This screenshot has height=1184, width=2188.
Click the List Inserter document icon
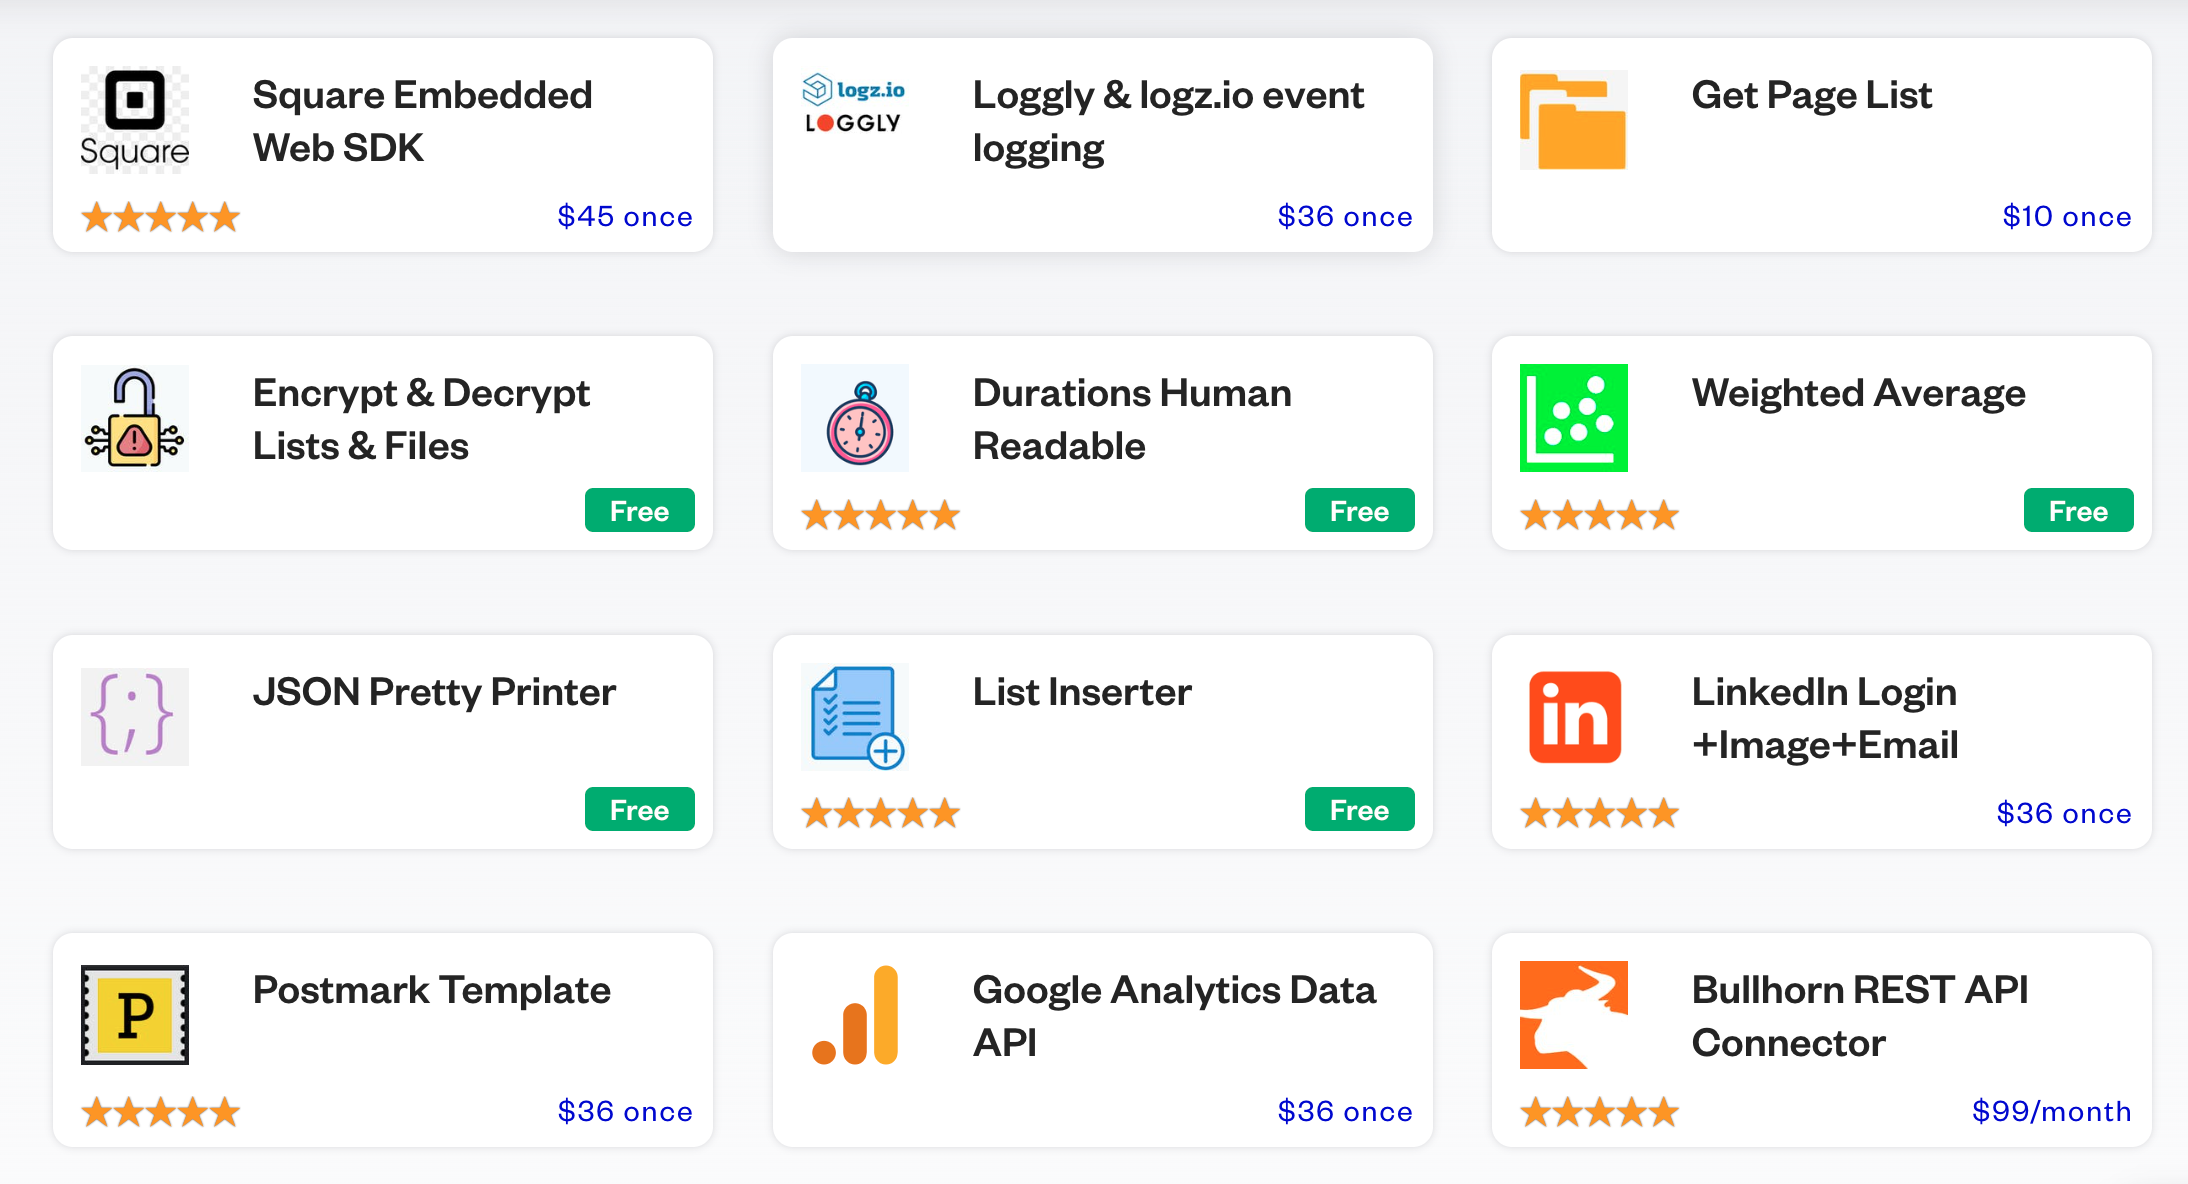856,717
